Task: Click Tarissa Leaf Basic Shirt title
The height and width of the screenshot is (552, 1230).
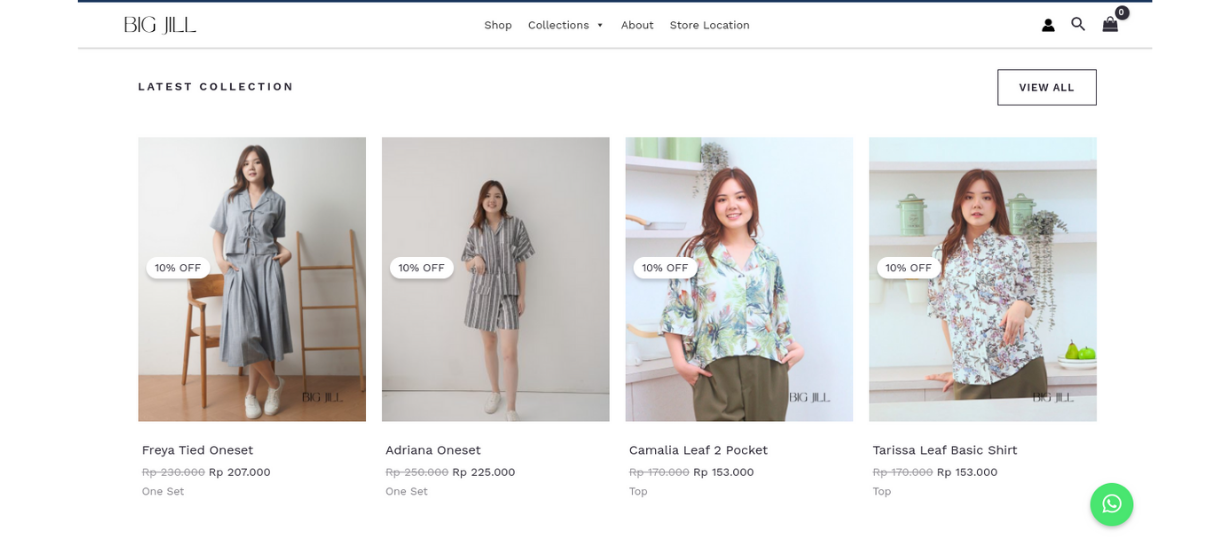Action: coord(944,450)
